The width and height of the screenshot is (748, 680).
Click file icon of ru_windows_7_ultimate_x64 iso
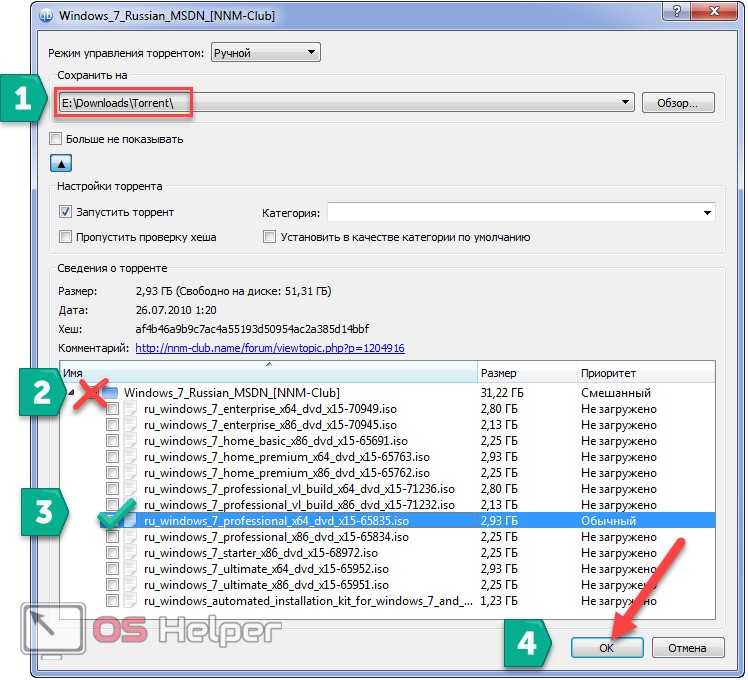point(131,569)
